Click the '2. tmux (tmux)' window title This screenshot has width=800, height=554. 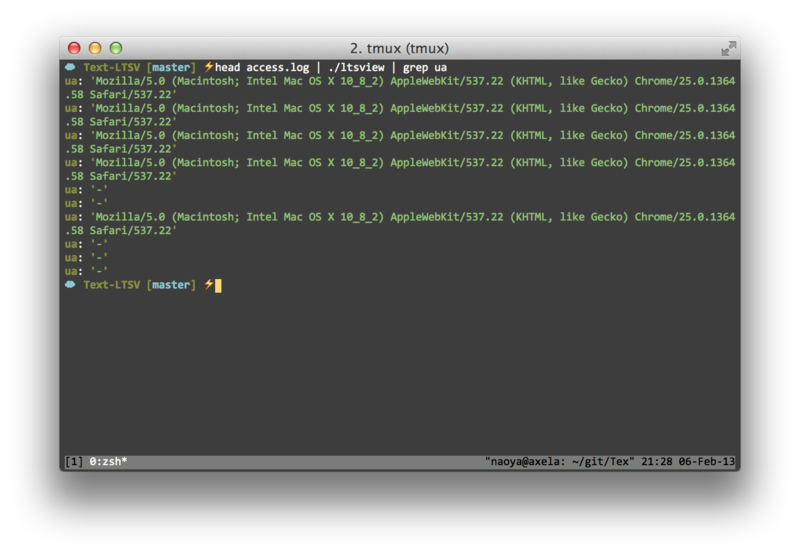coord(399,48)
